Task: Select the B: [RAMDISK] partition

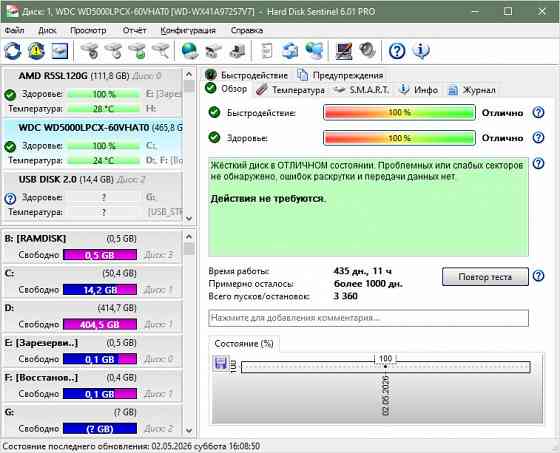Action: [x=93, y=247]
